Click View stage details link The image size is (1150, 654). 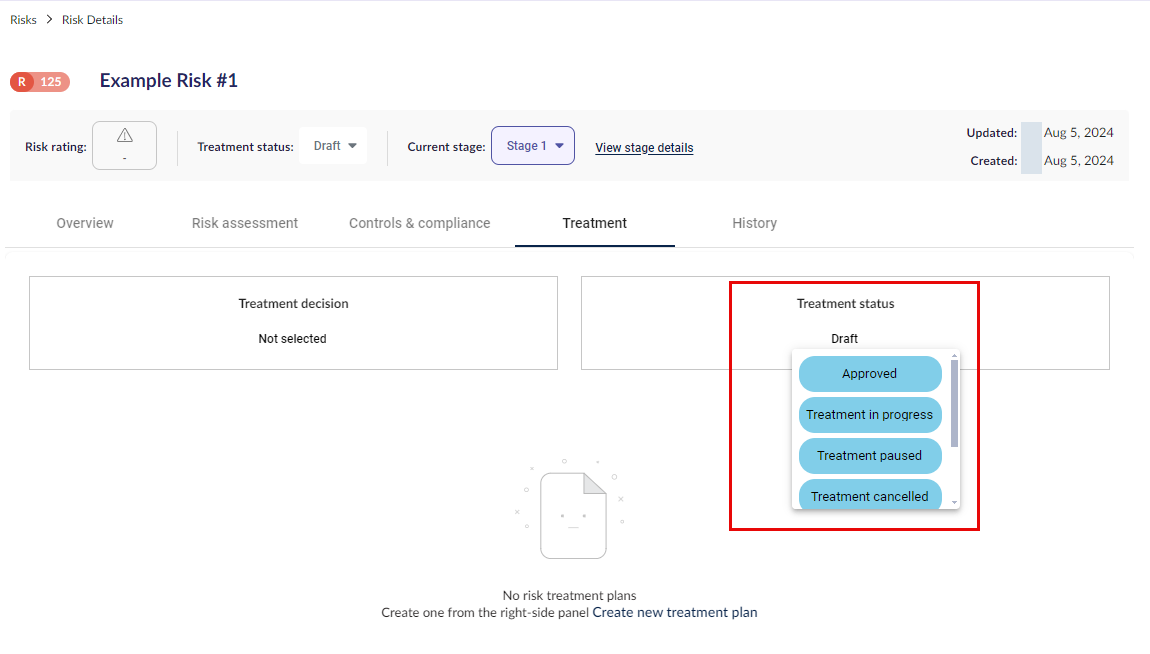644,147
